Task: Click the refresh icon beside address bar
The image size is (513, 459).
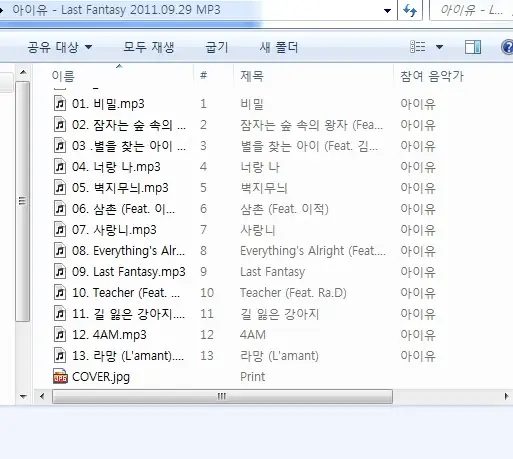Action: (410, 10)
